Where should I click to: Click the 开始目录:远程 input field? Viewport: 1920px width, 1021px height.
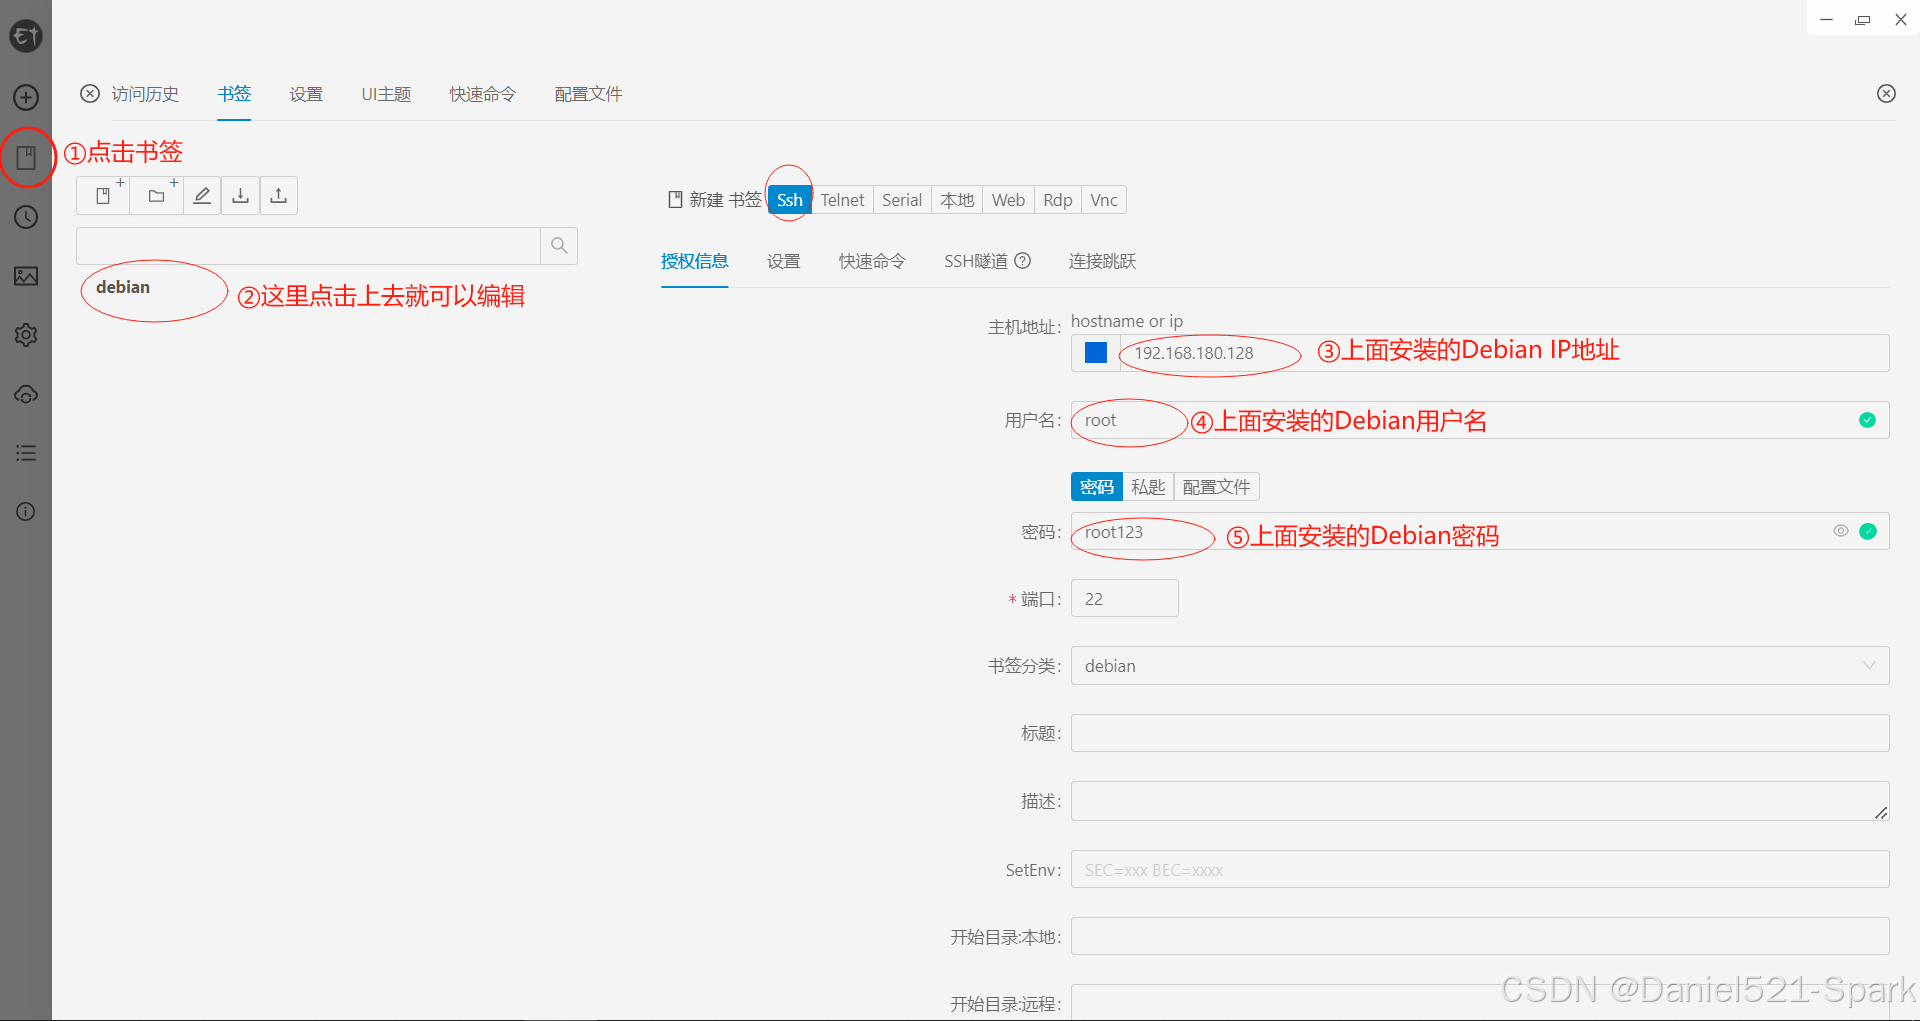(1480, 1003)
